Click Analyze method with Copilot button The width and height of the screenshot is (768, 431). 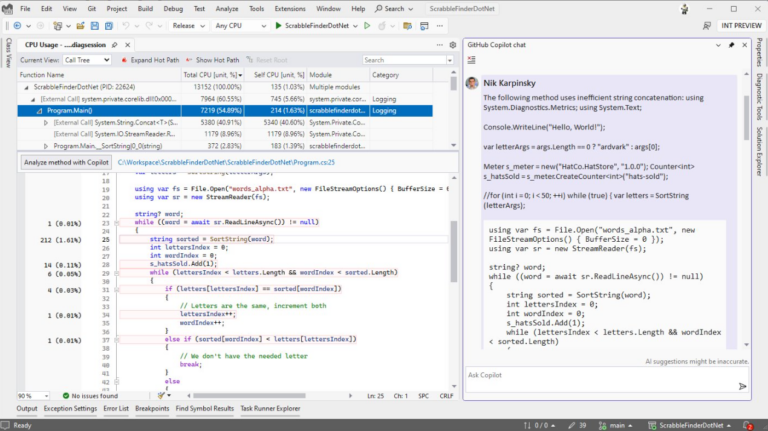coord(66,162)
